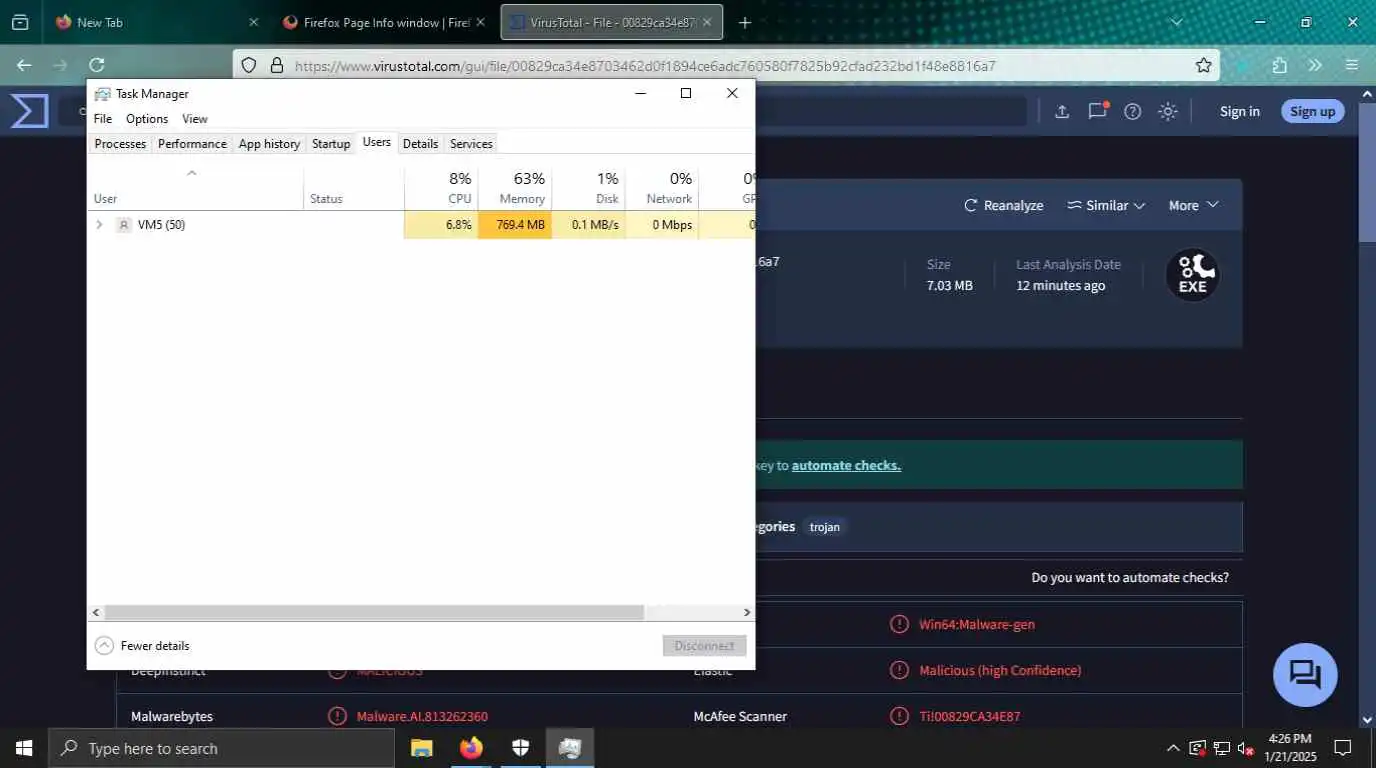Bookmark this page with the star icon
The height and width of the screenshot is (768, 1376).
pos(1204,65)
